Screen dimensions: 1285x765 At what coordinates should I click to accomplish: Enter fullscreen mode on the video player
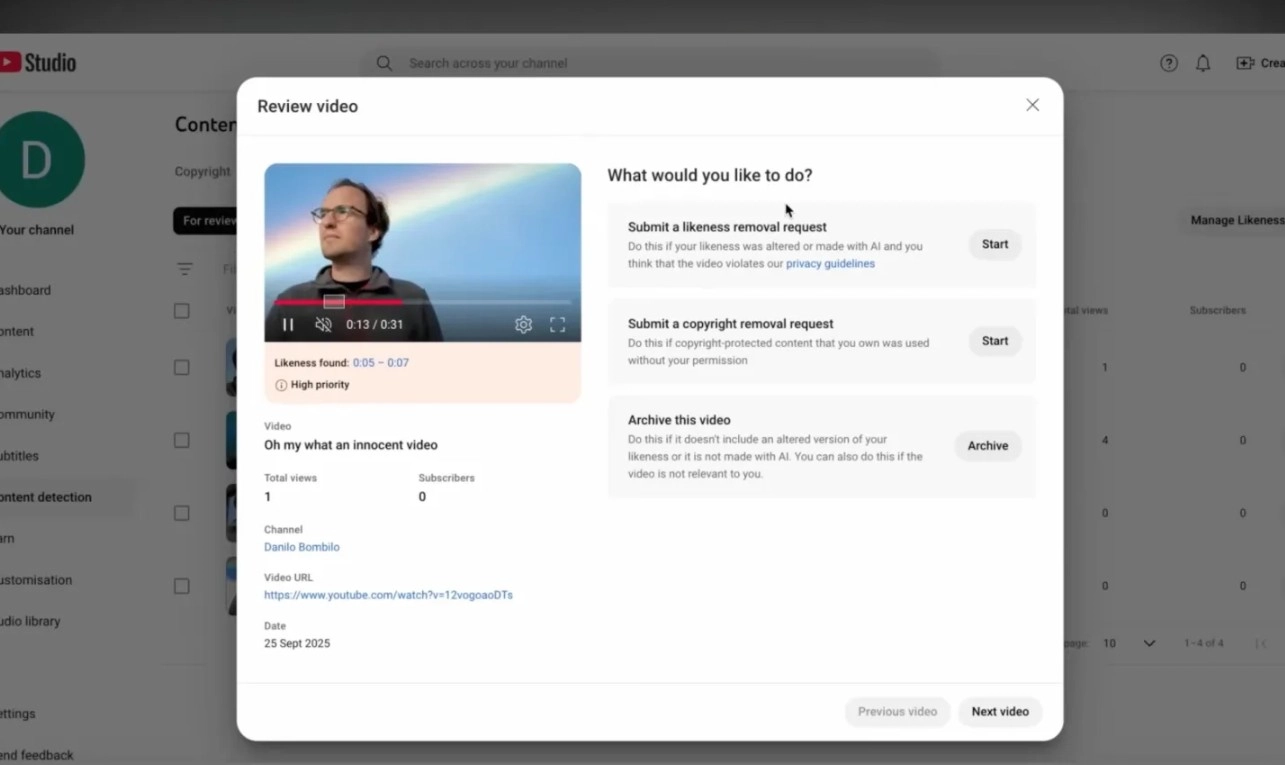point(557,325)
